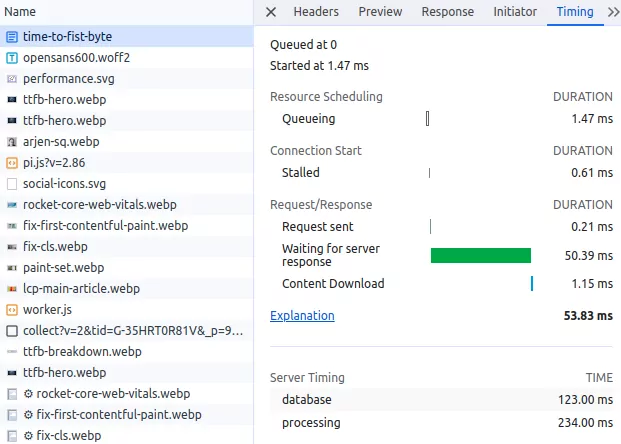Screen dimensions: 621x444
Task: Select the time-to-fist-byte request
Action: click(x=127, y=36)
